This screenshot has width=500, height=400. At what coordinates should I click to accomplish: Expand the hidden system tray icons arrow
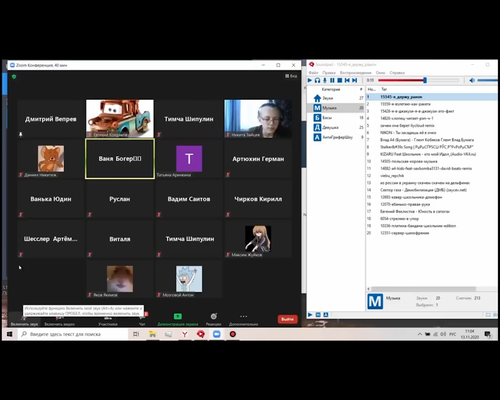[420, 334]
